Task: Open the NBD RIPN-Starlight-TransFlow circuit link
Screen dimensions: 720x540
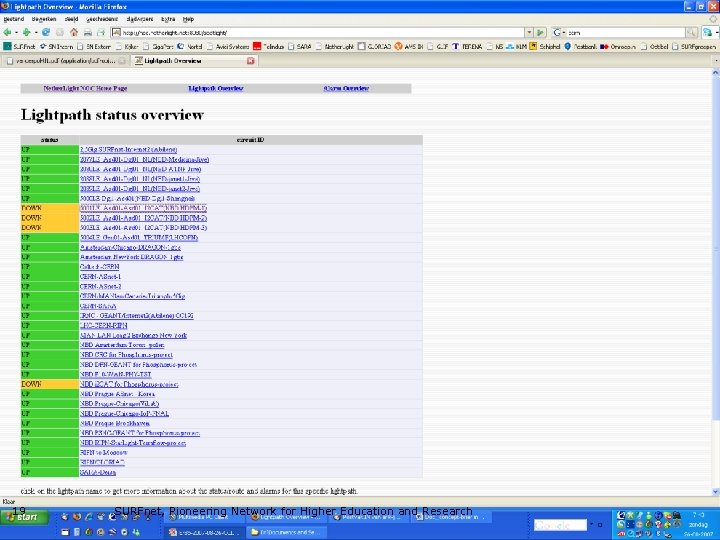Action: (133, 443)
